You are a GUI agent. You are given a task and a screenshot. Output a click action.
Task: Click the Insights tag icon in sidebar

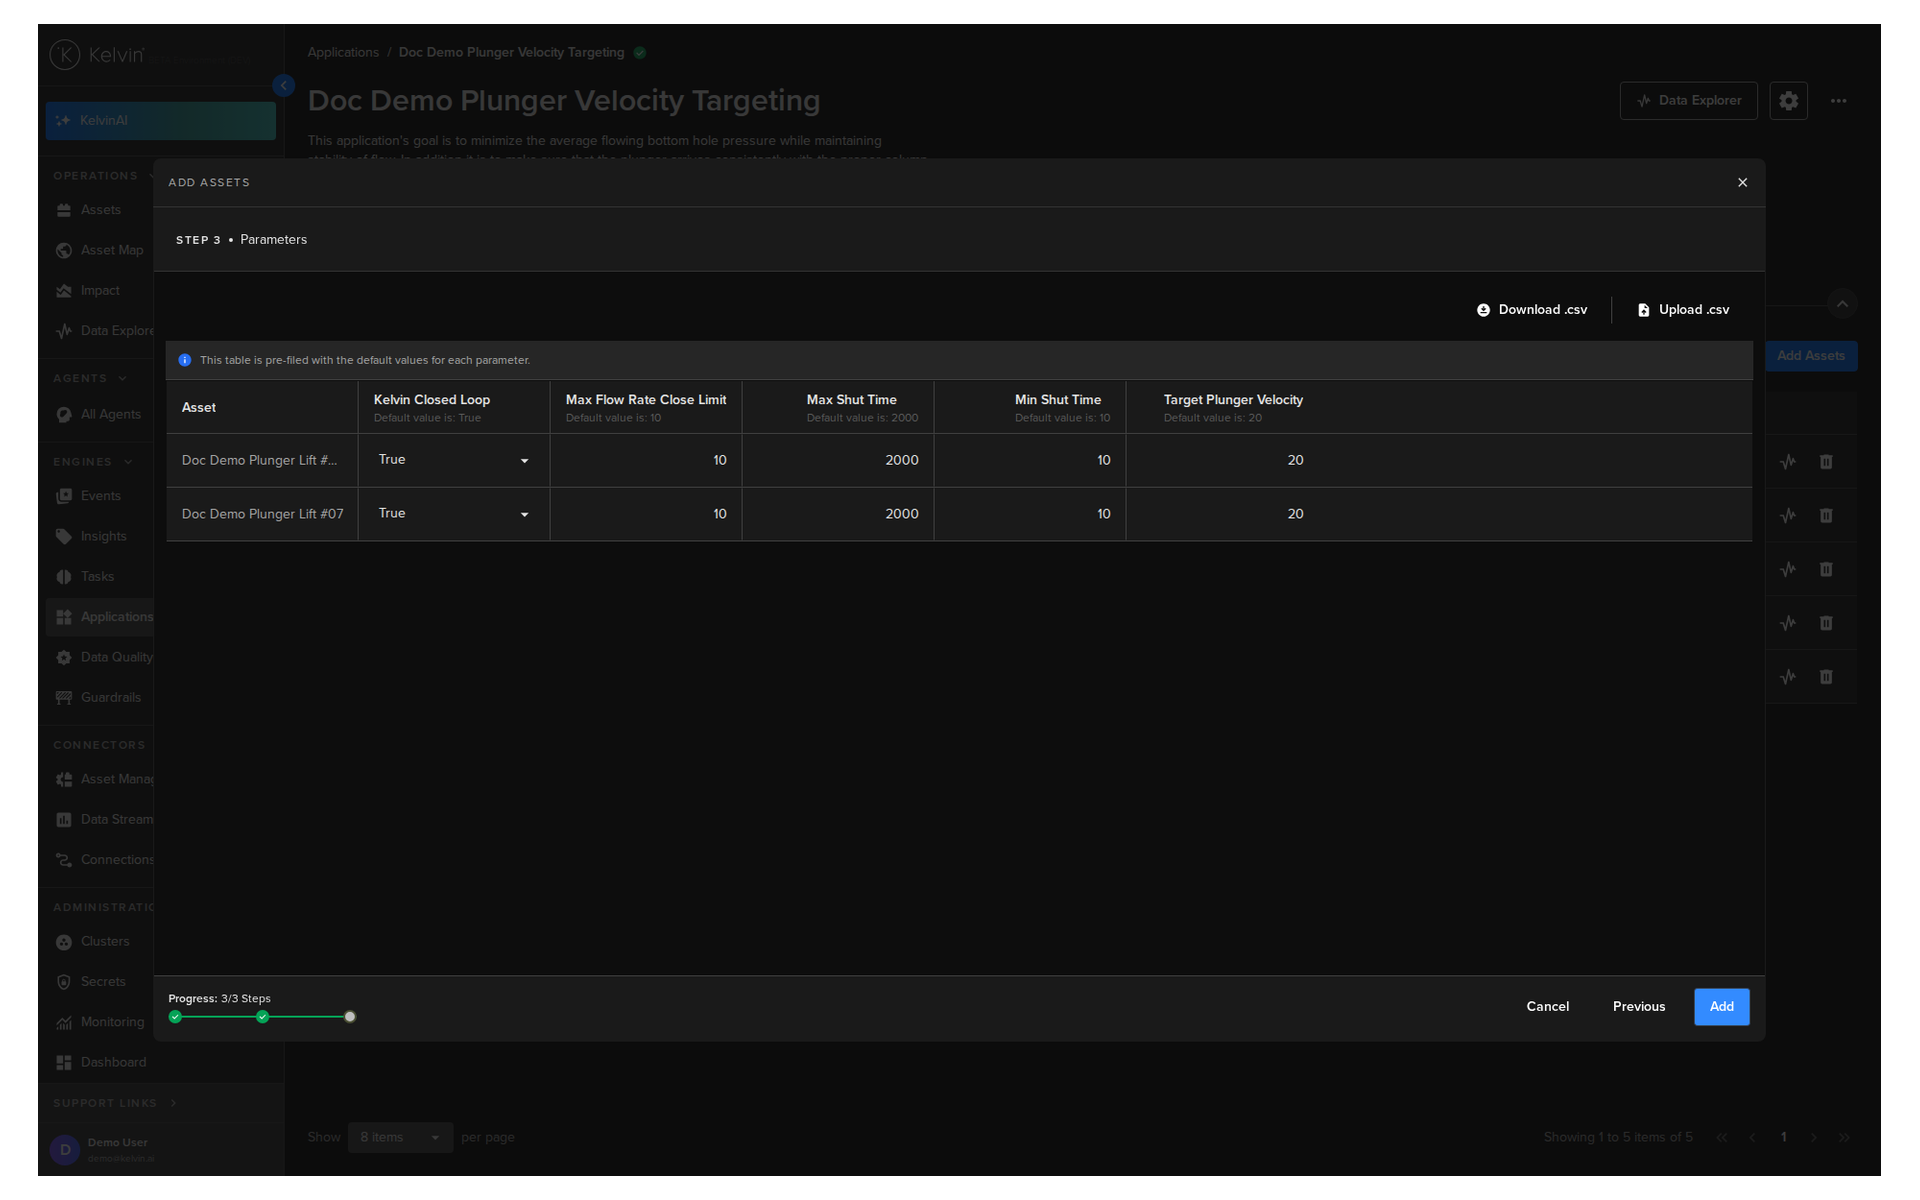point(64,537)
